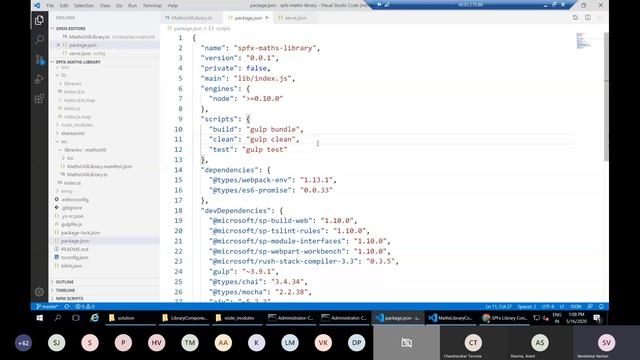Open the Windows Start menu
Image resolution: width=640 pixels, height=360 pixels.
[x=39, y=318]
